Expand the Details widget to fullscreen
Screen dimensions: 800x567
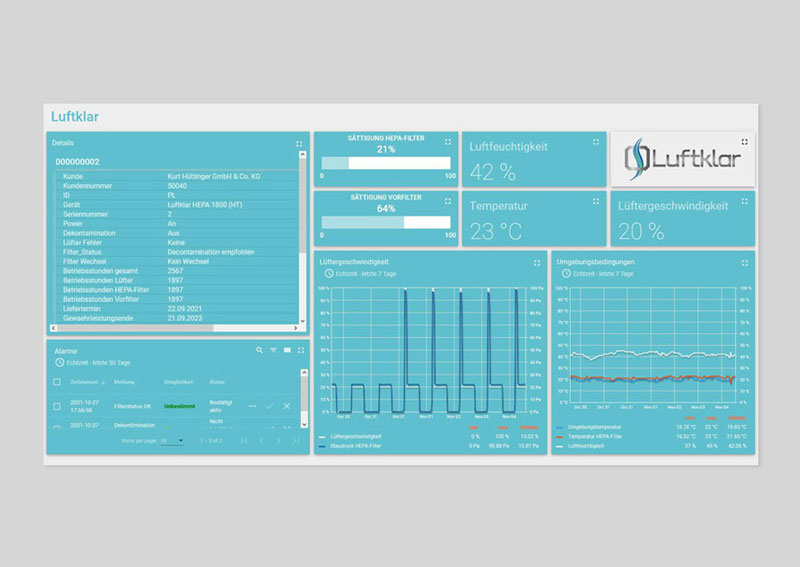click(x=299, y=144)
